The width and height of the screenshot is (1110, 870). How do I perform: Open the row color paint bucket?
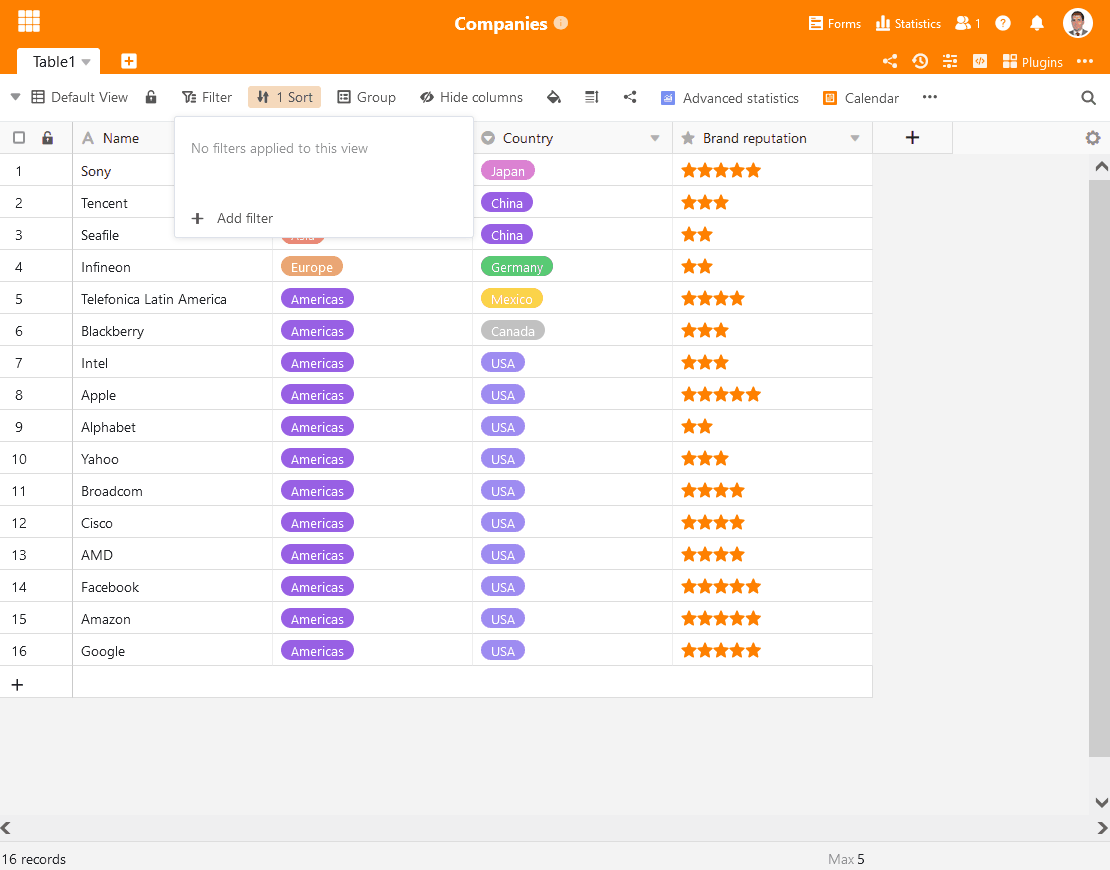[x=554, y=97]
